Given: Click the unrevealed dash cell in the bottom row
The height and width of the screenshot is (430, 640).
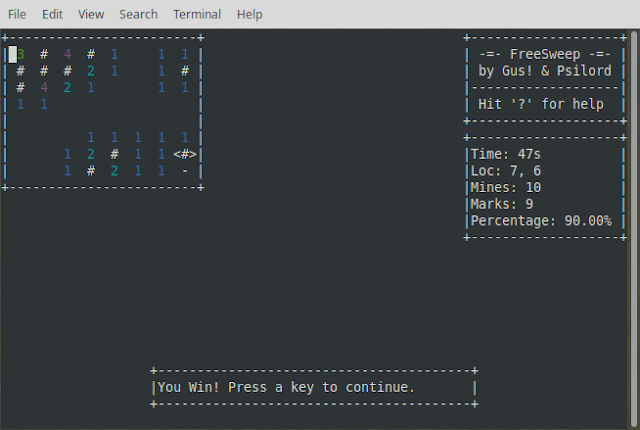Looking at the screenshot, I should (x=185, y=171).
